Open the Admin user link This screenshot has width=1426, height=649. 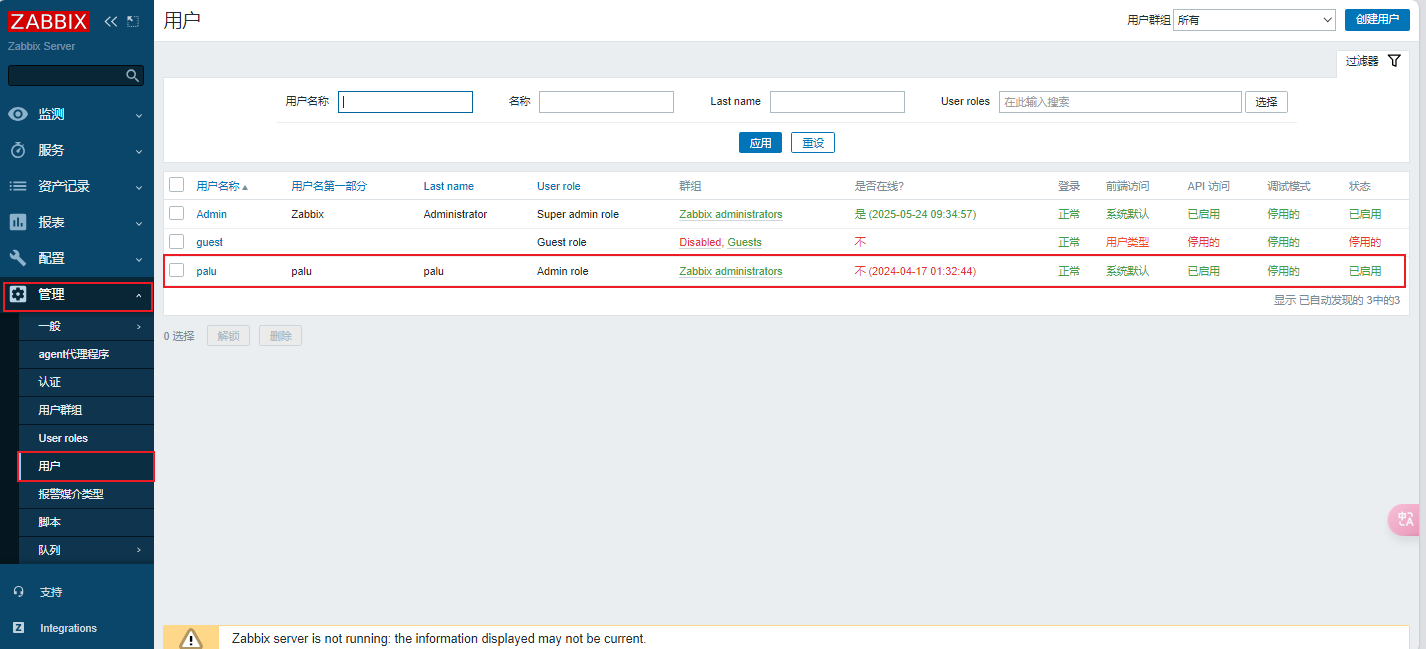click(211, 214)
